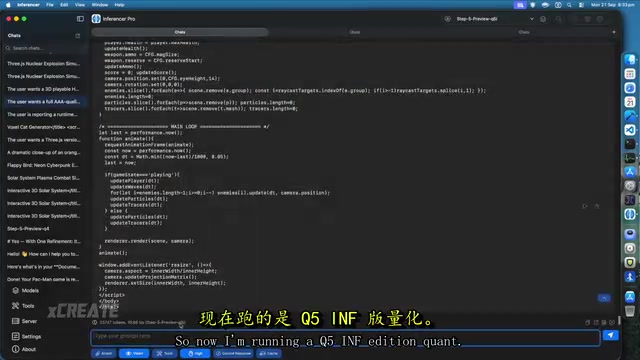Open the Window menu
The width and height of the screenshot is (640, 360).
point(100,5)
